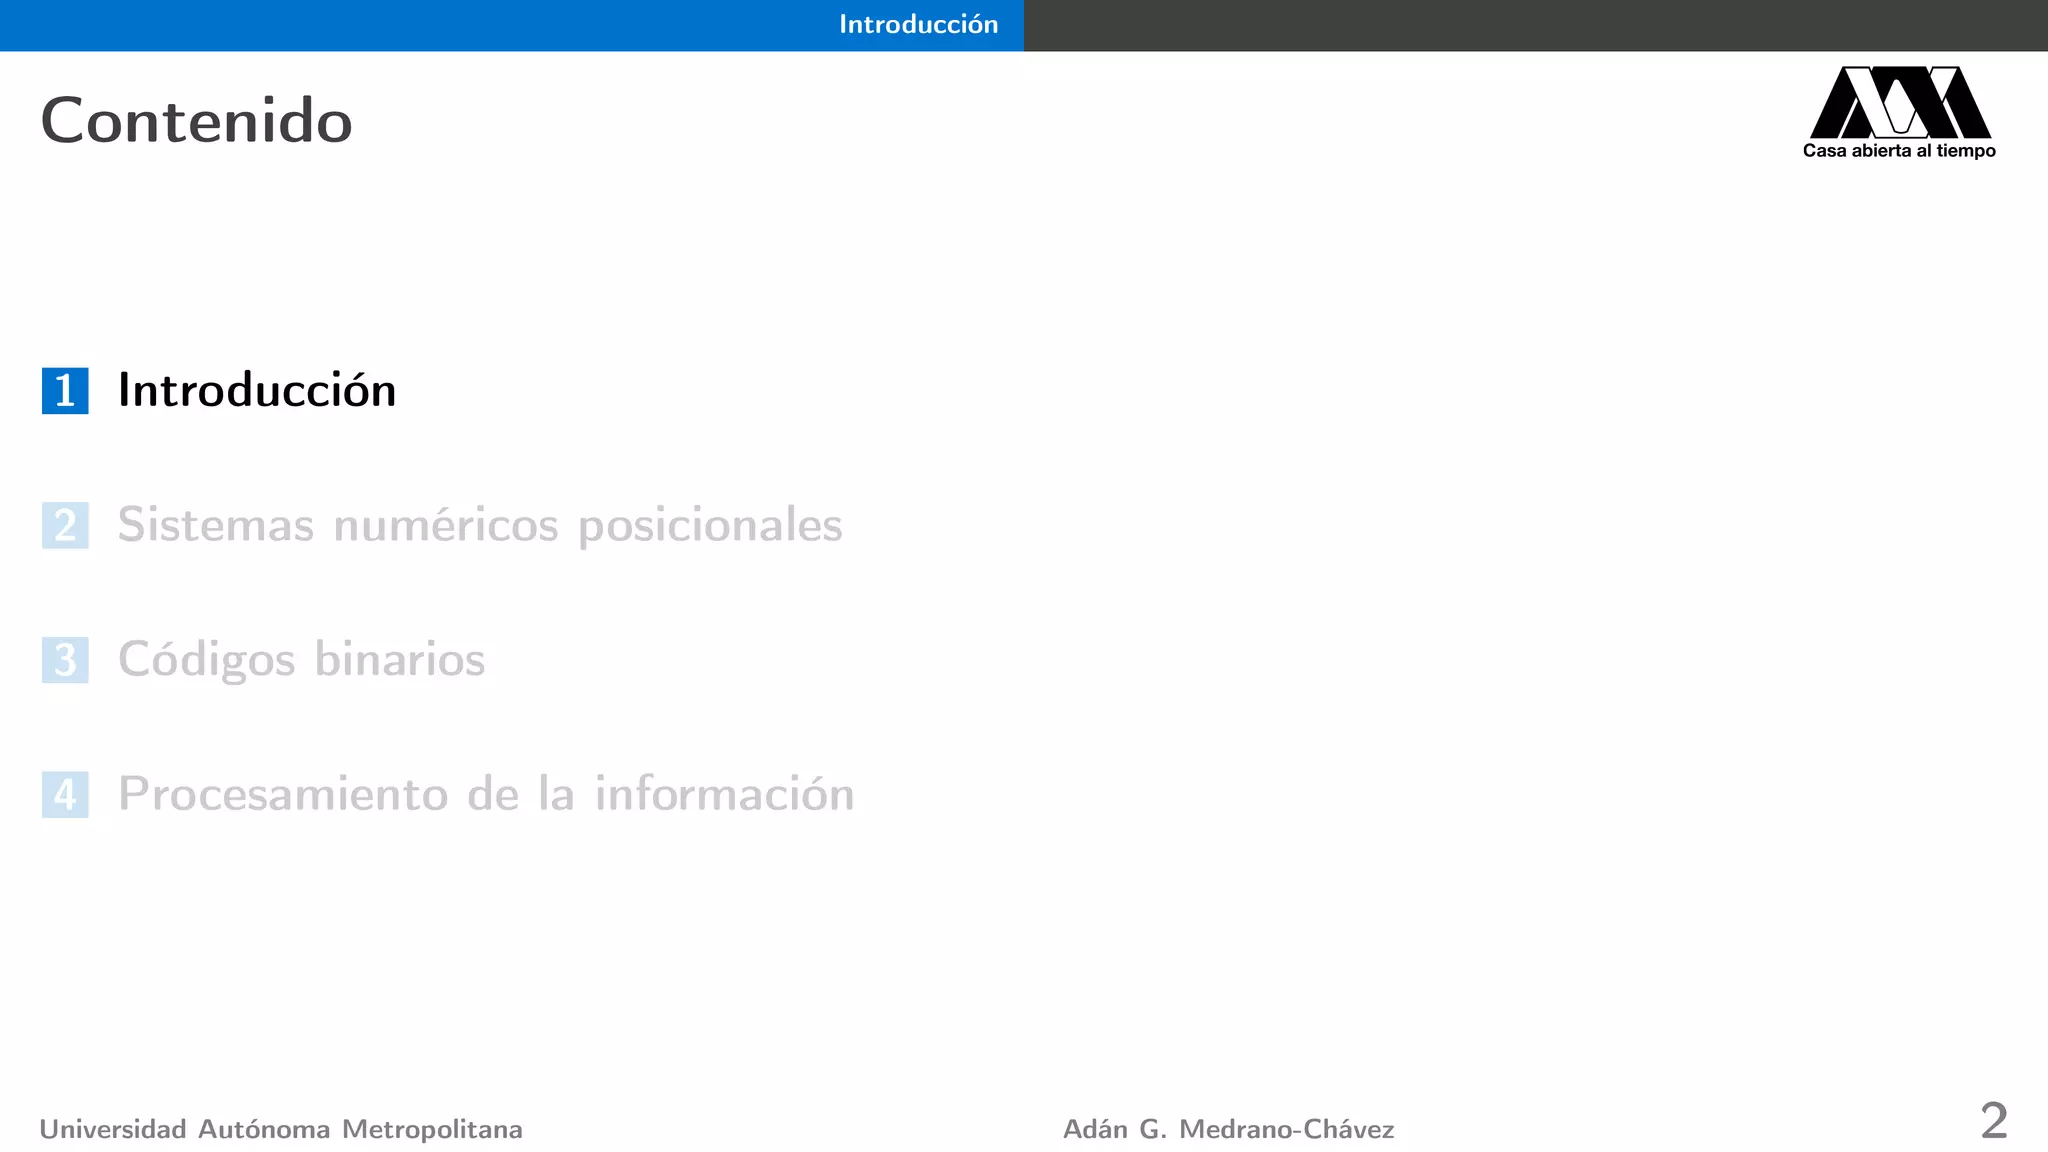Click the faded number 4 box
2048x1152 pixels.
click(65, 795)
